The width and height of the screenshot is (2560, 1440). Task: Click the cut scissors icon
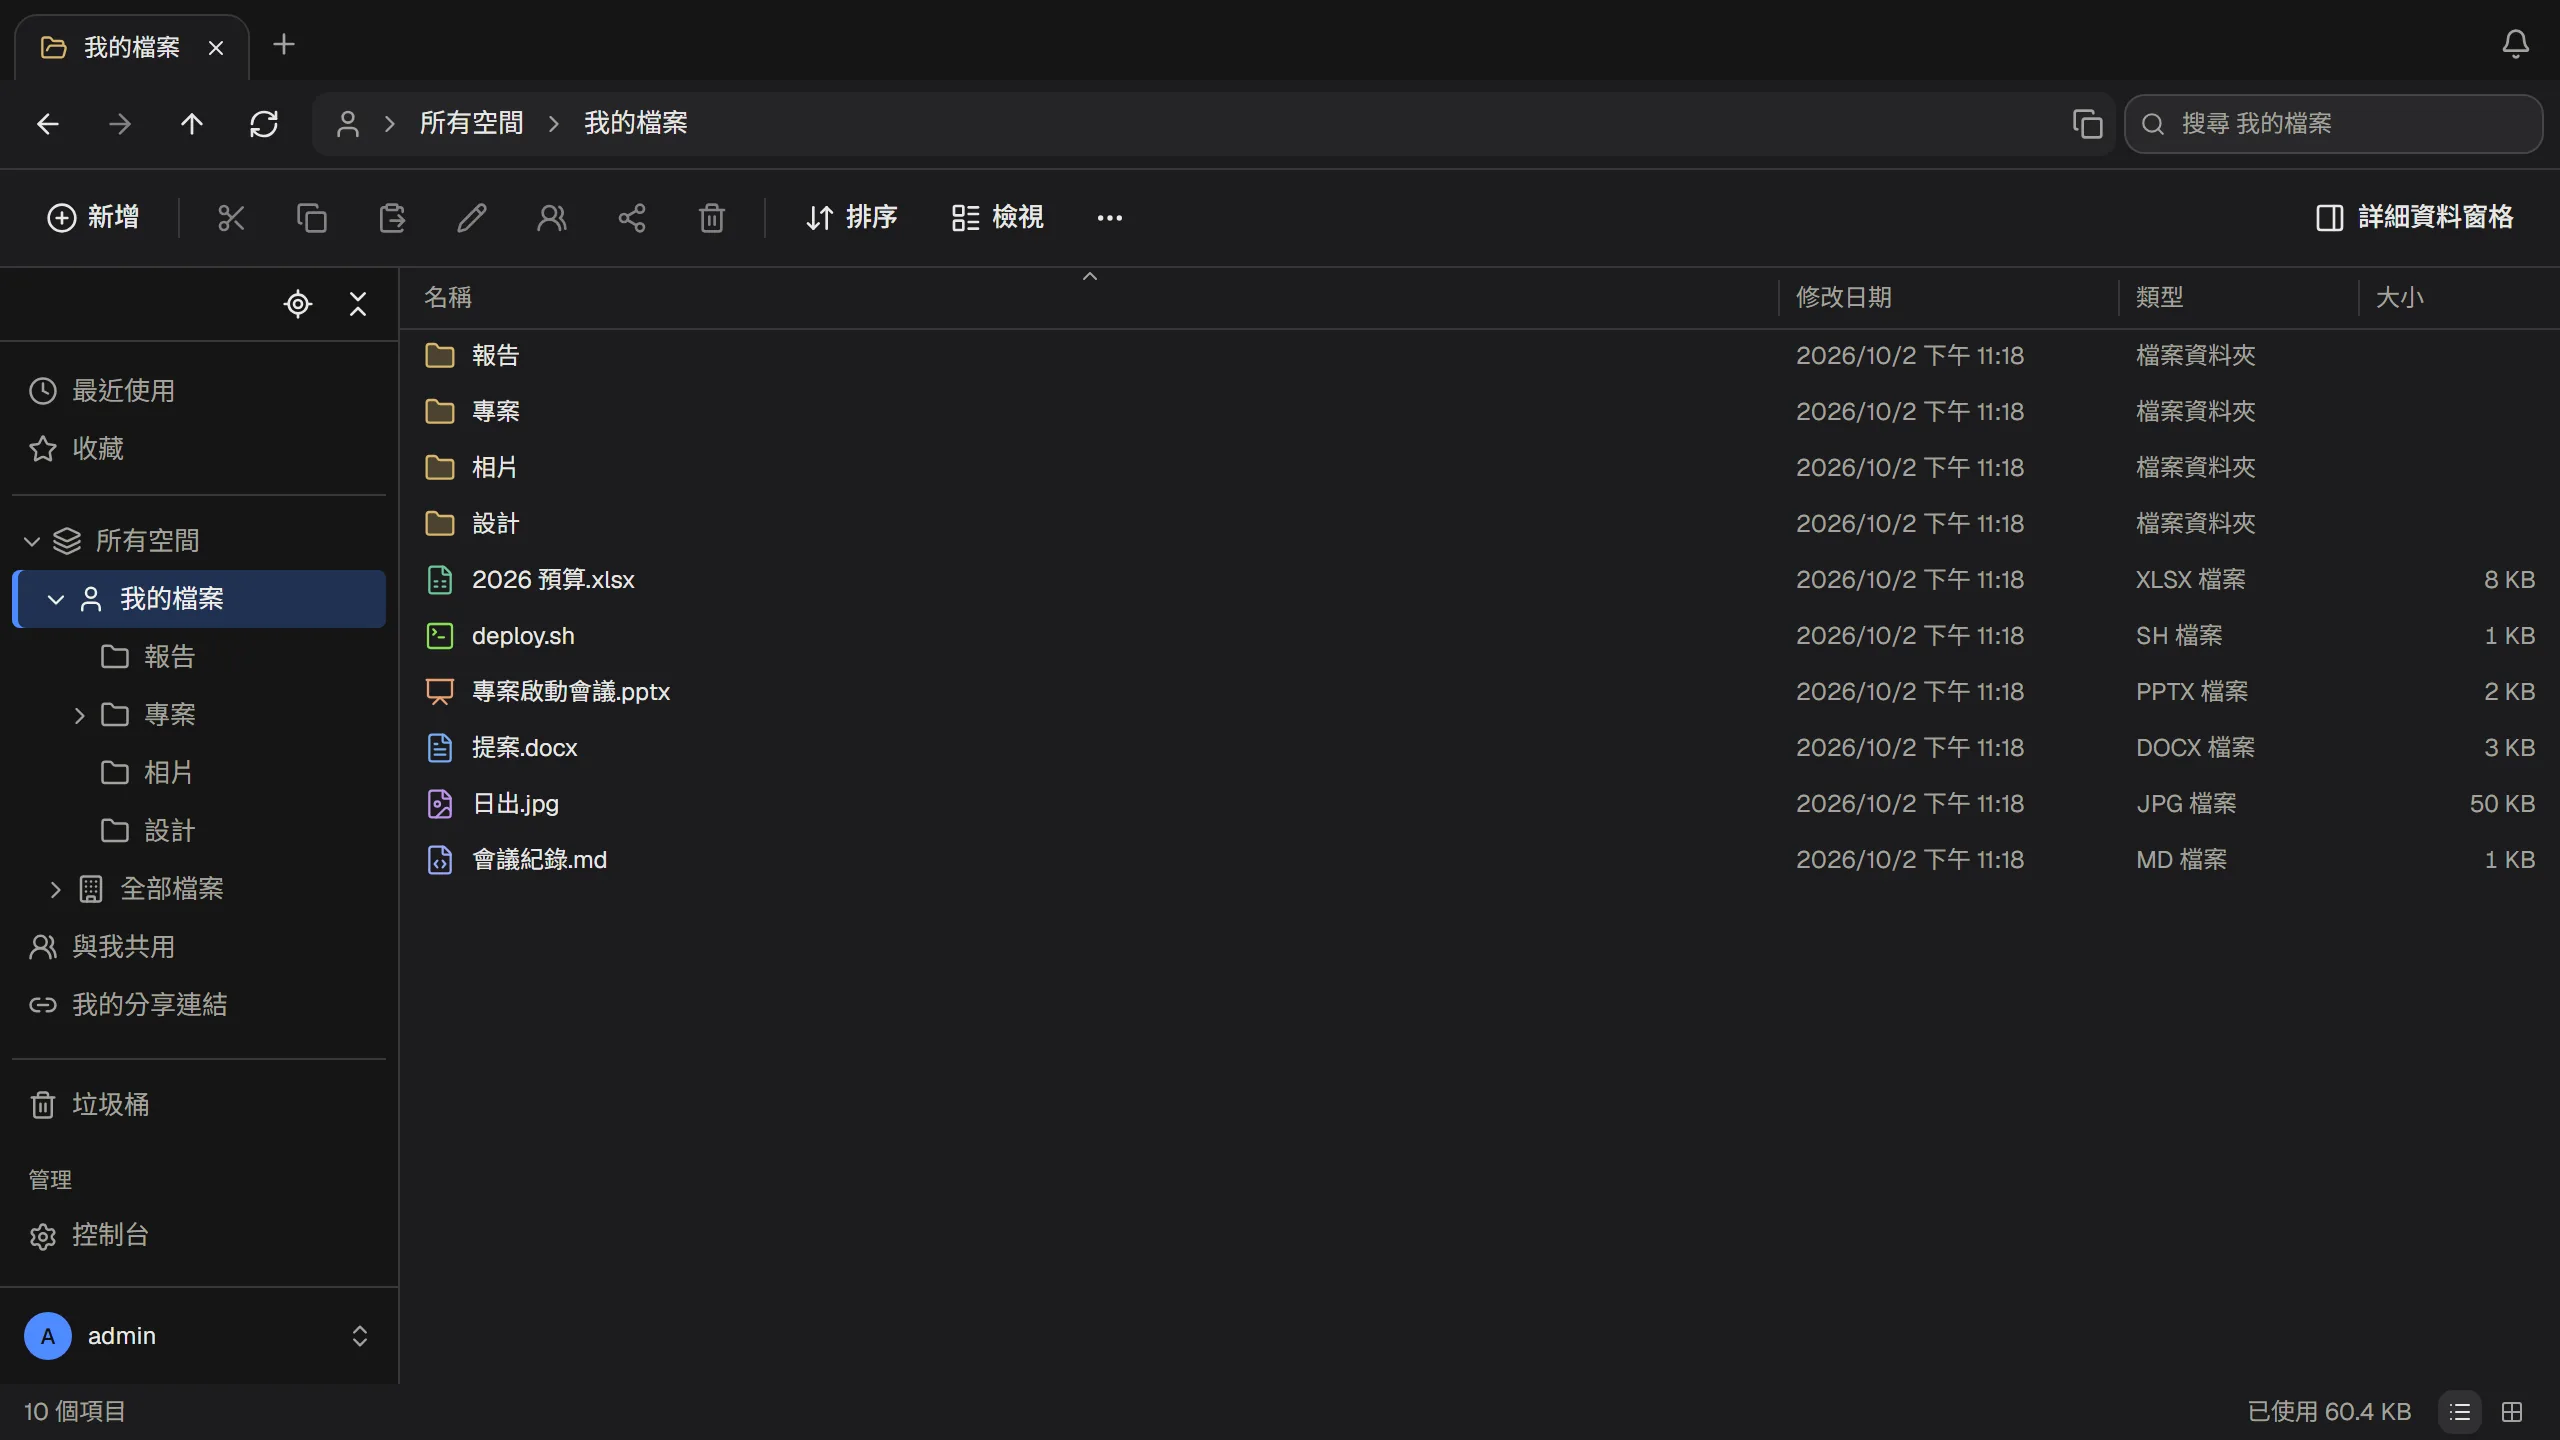[231, 218]
